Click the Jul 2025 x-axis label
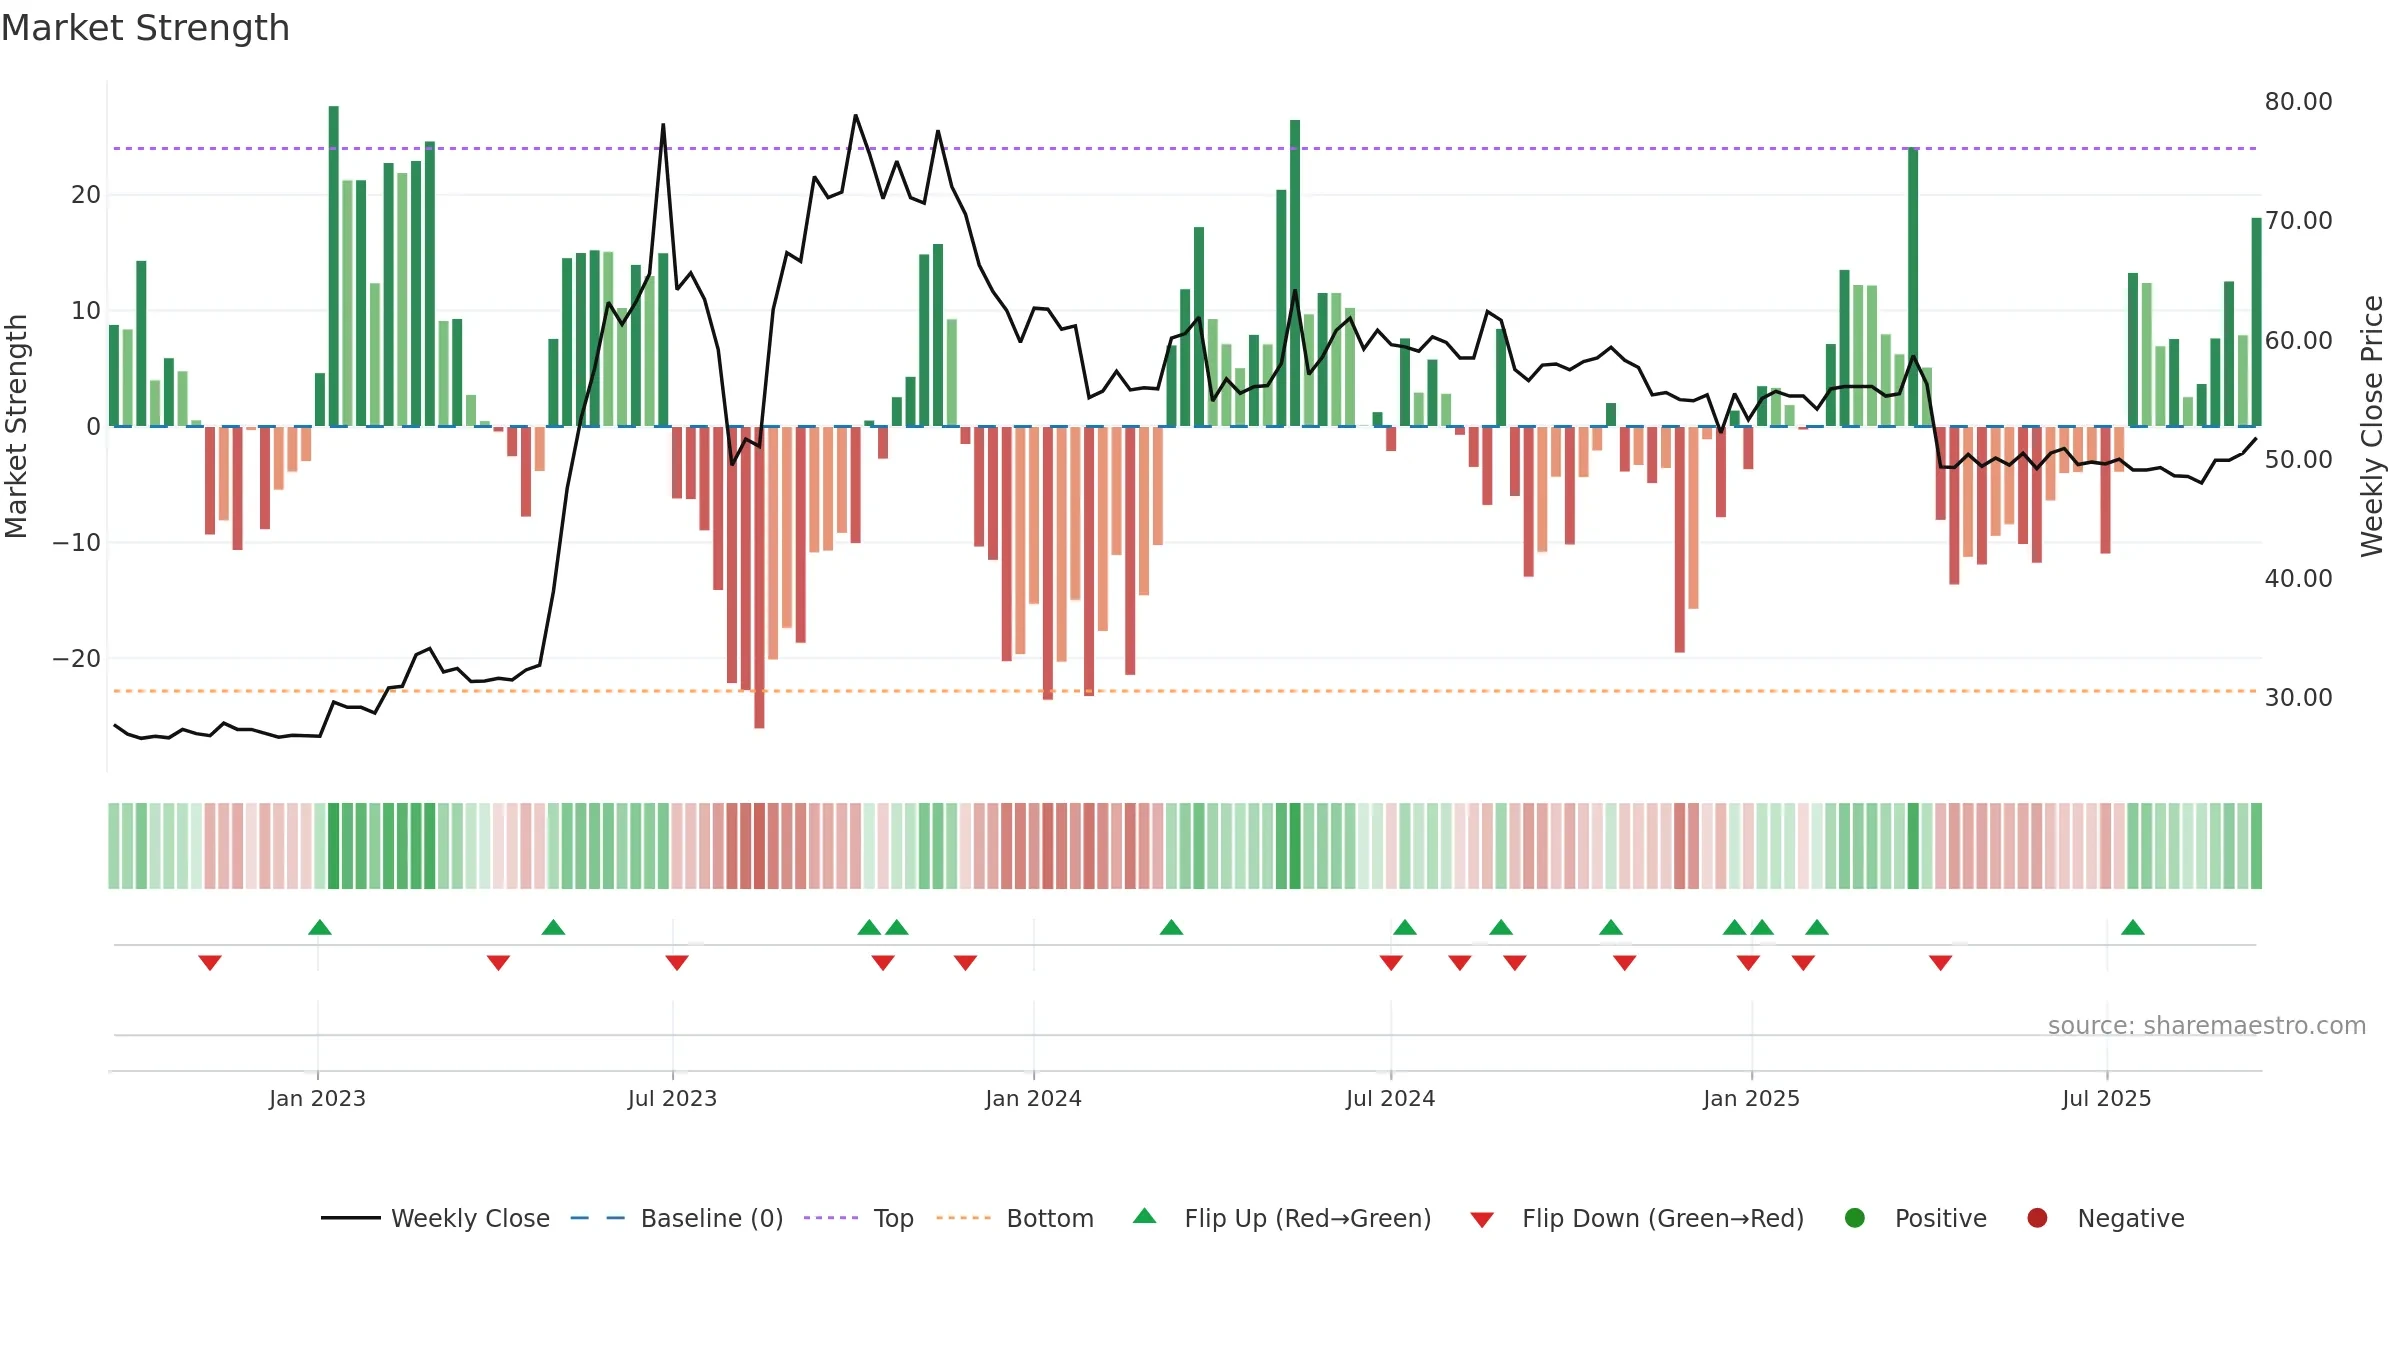The image size is (2400, 1350). pyautogui.click(x=2106, y=1098)
